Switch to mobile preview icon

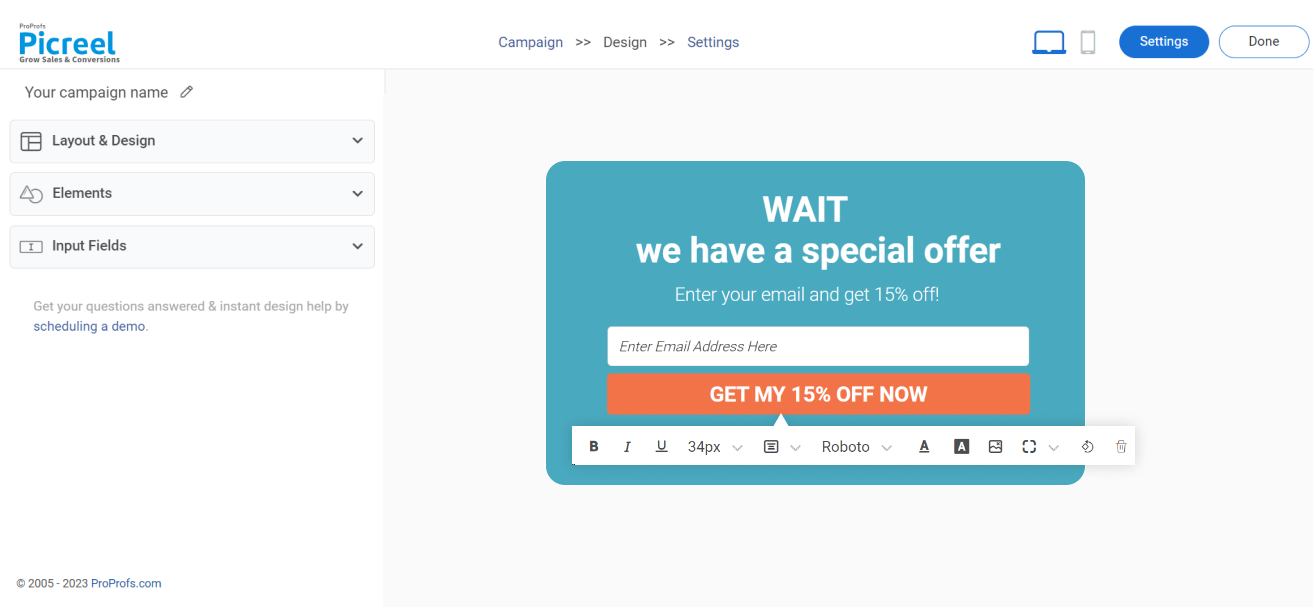[1088, 42]
